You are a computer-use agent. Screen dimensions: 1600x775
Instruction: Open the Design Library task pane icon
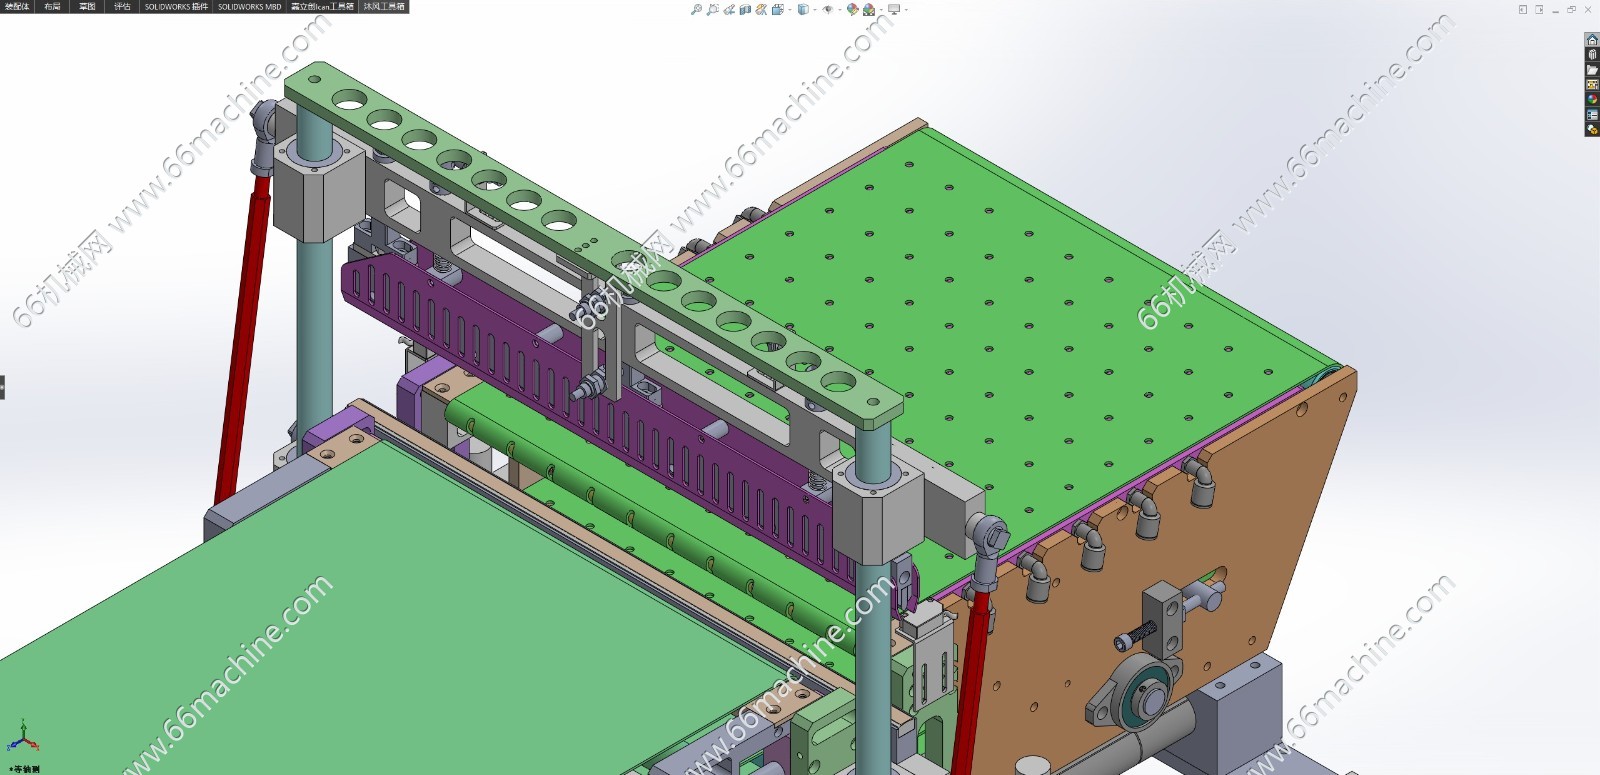click(x=1592, y=55)
